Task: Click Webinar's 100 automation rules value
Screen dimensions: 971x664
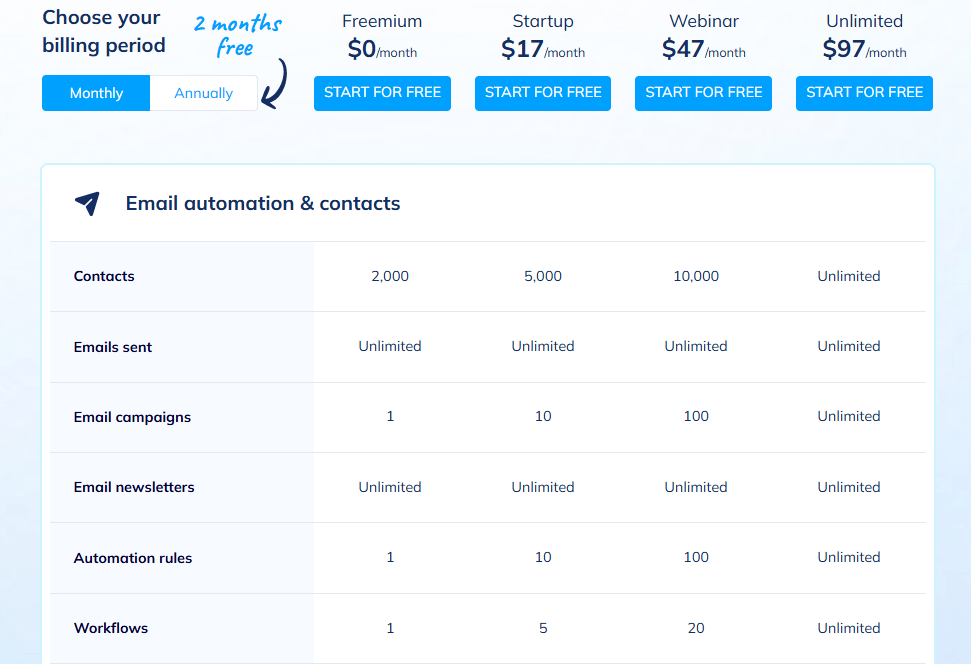Action: click(696, 557)
